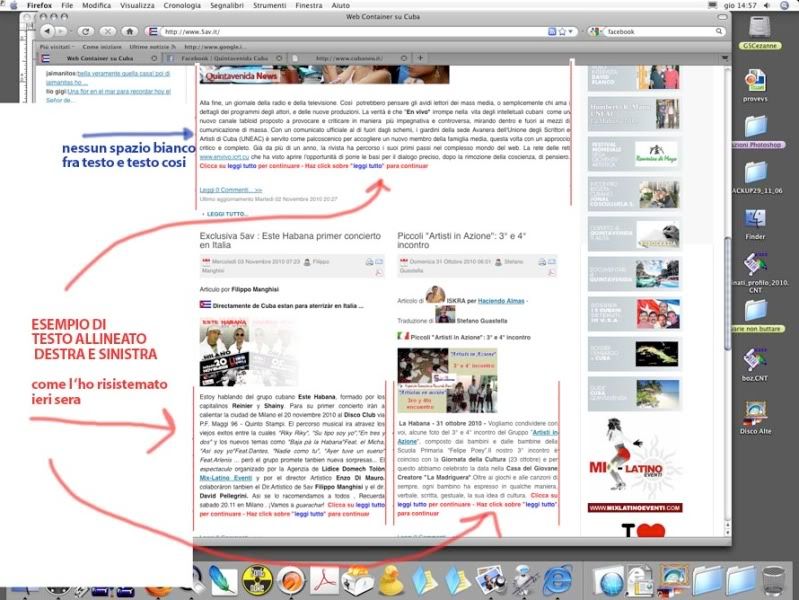Click PDF icon on Este Habana article
Viewport: 799px width, 600px height.
[x=379, y=271]
